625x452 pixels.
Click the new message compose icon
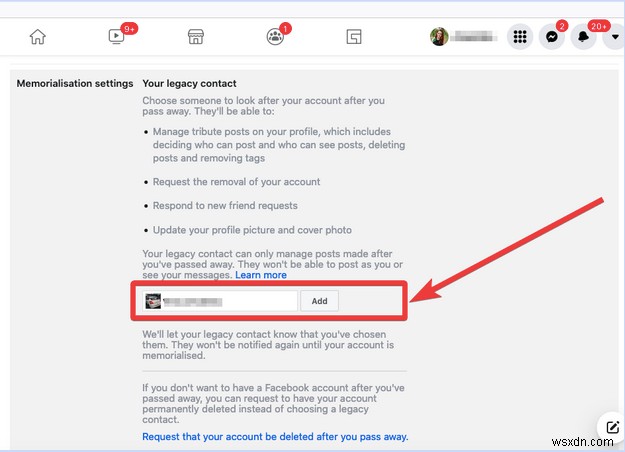click(x=612, y=427)
